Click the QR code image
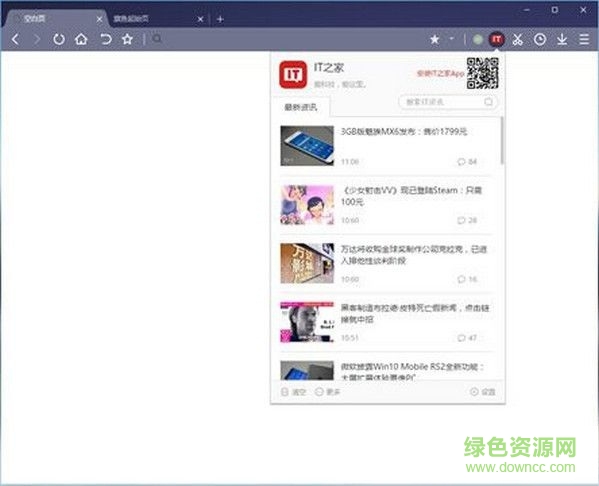The image size is (599, 486). (x=482, y=73)
